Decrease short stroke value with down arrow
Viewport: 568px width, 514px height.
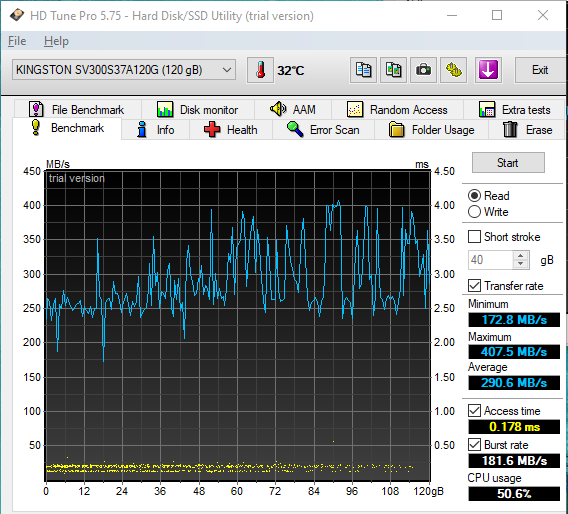pyautogui.click(x=521, y=264)
